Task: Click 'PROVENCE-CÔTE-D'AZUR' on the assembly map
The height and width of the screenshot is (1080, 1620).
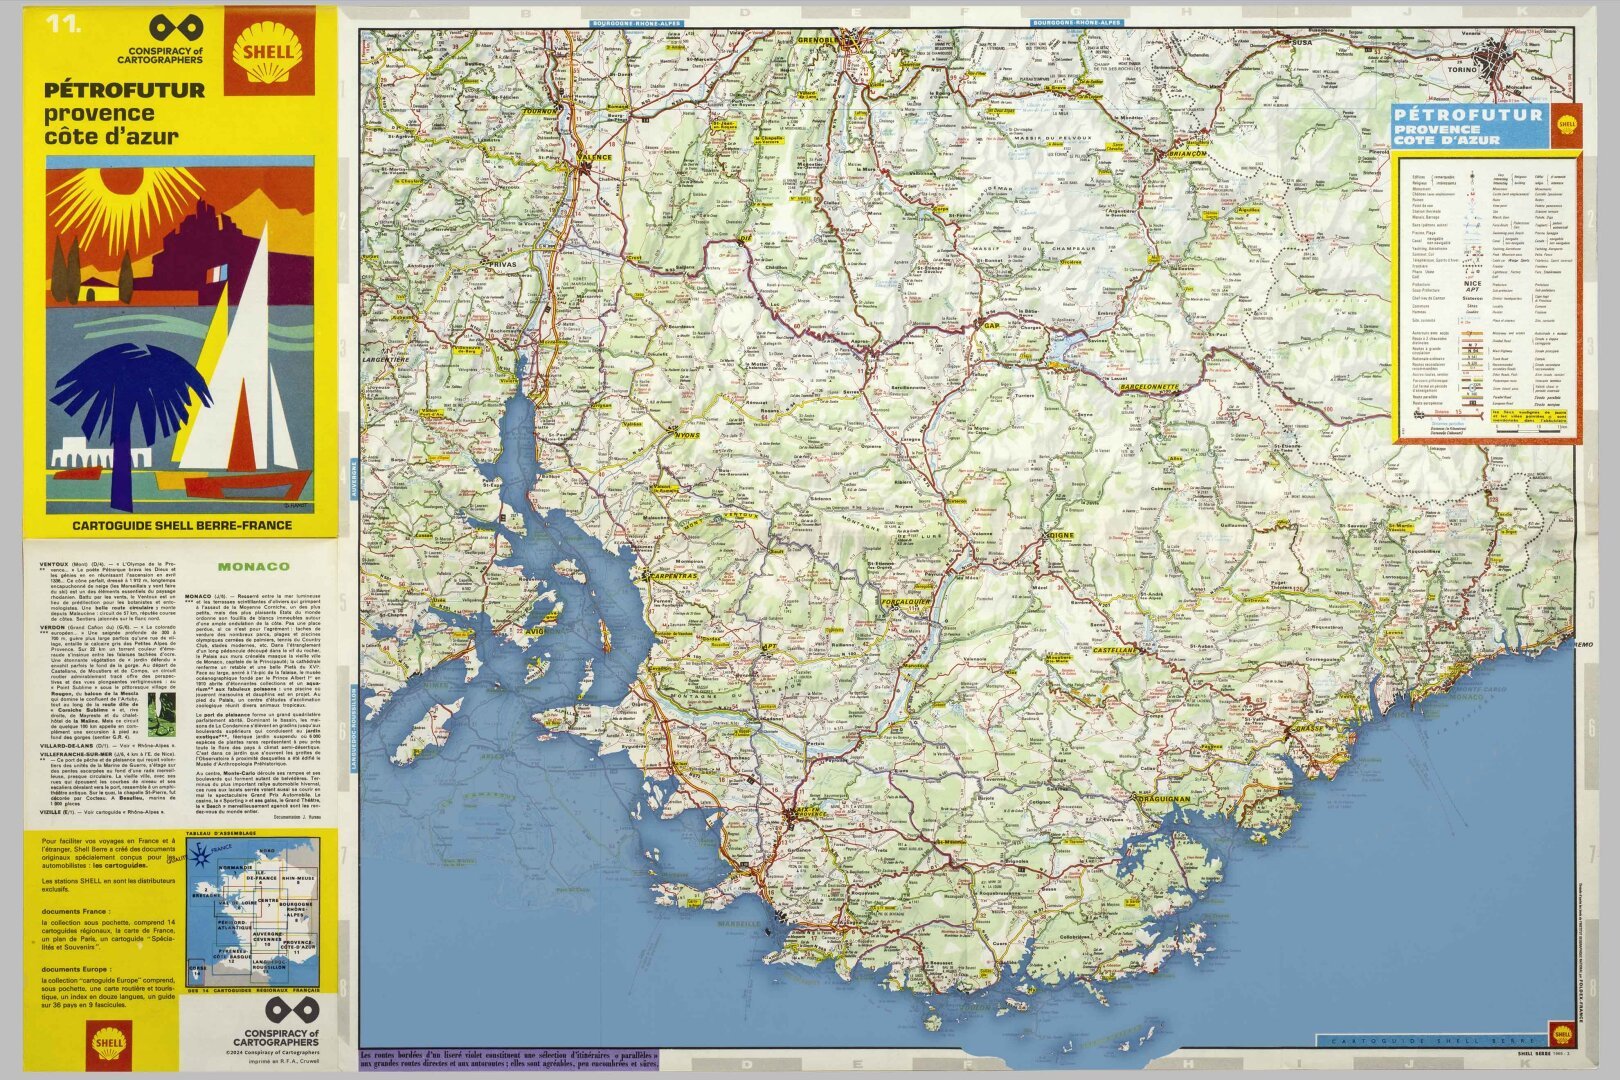Action: point(298,943)
